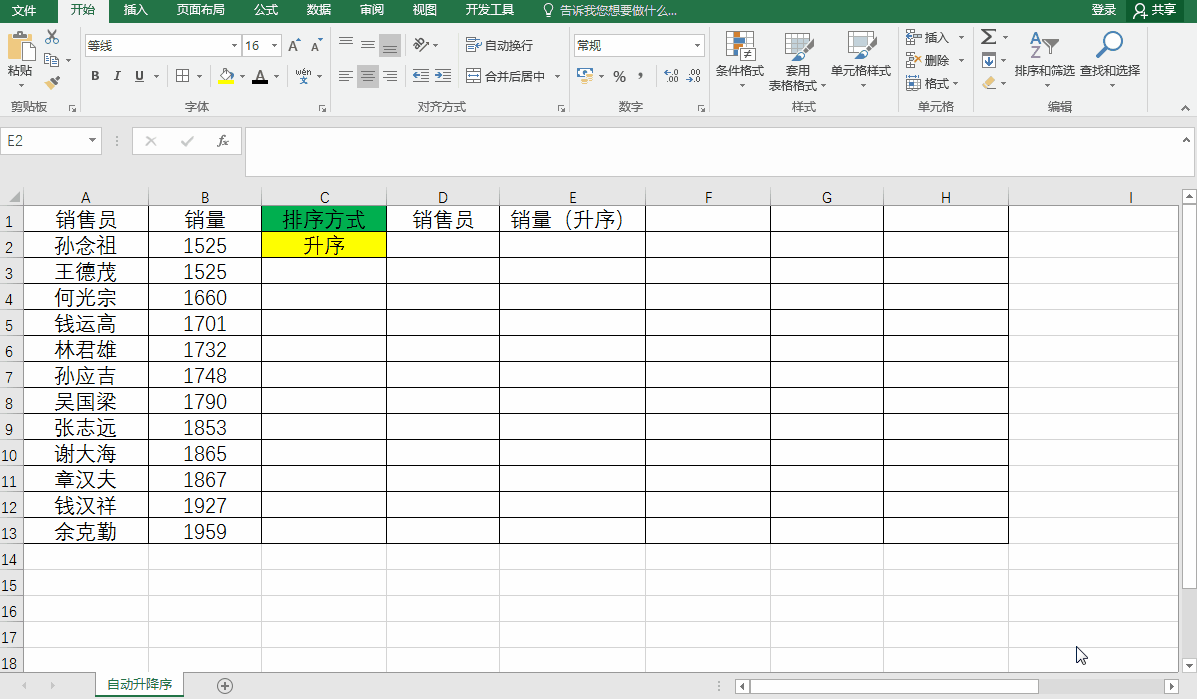This screenshot has height=699, width=1197.
Task: Open 排序和筛选 sort and filter
Action: click(x=1044, y=60)
